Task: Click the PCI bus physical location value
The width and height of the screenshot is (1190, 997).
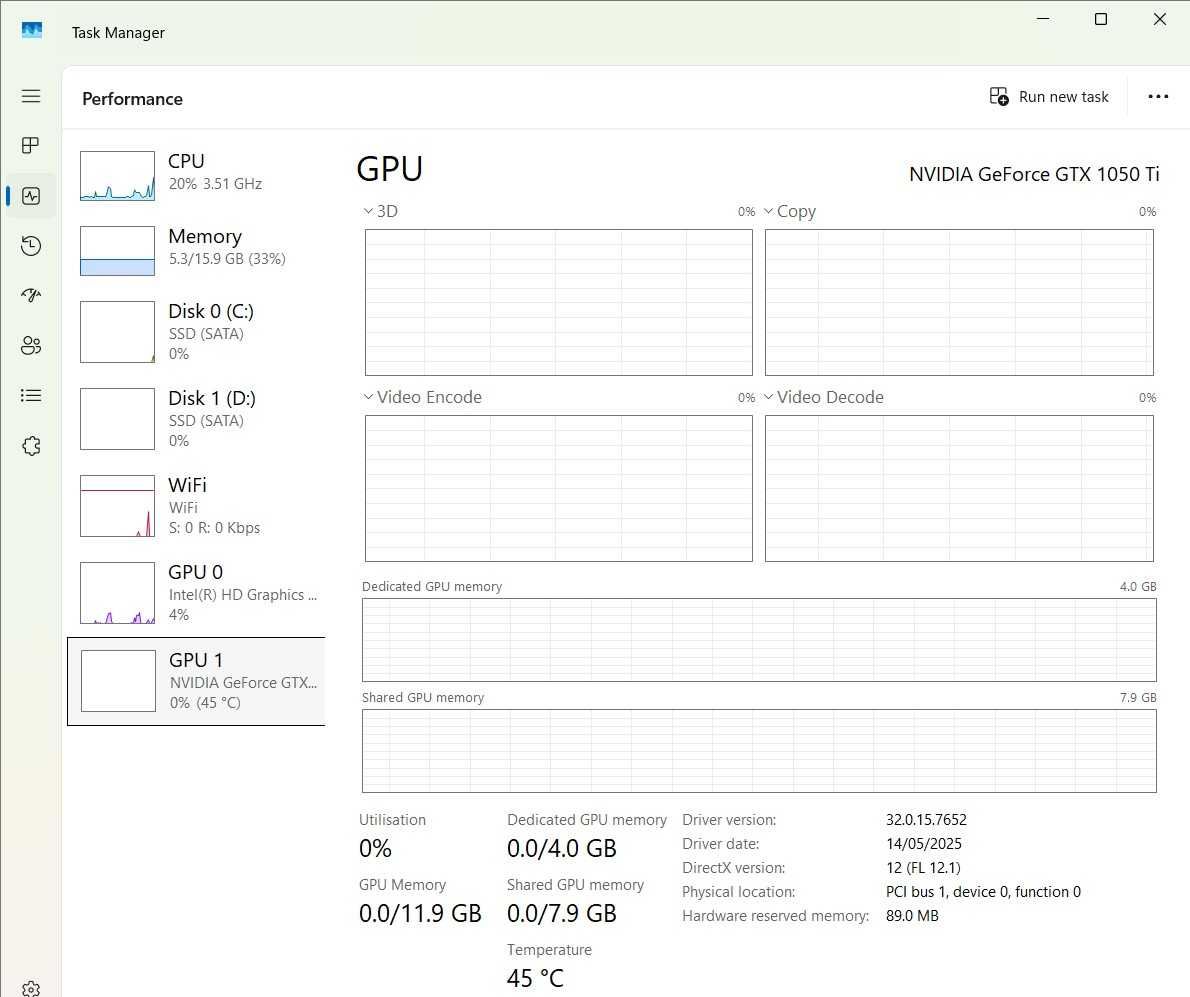Action: pos(983,892)
